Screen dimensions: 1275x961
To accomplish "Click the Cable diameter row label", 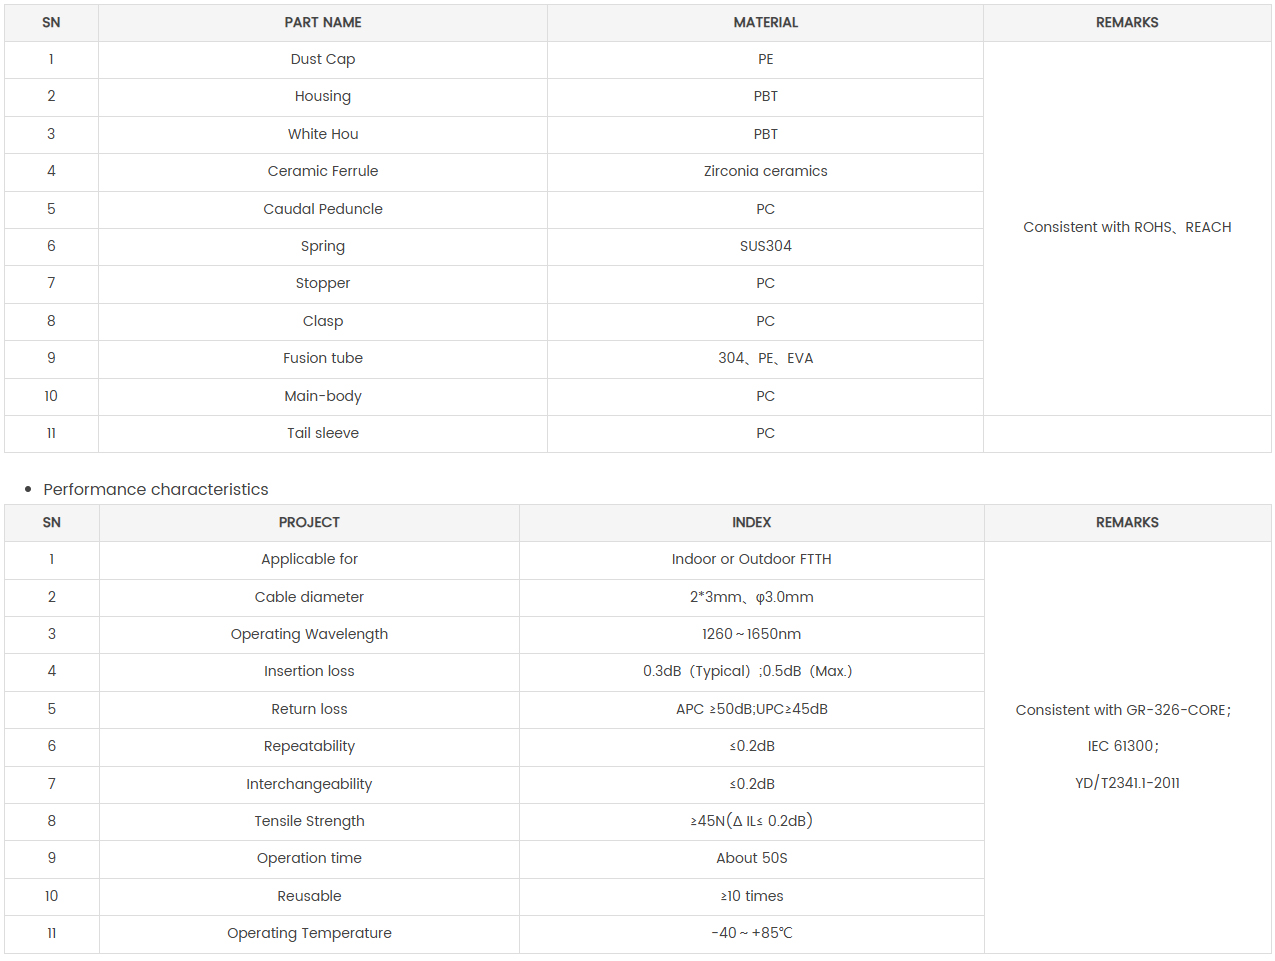I will (309, 597).
